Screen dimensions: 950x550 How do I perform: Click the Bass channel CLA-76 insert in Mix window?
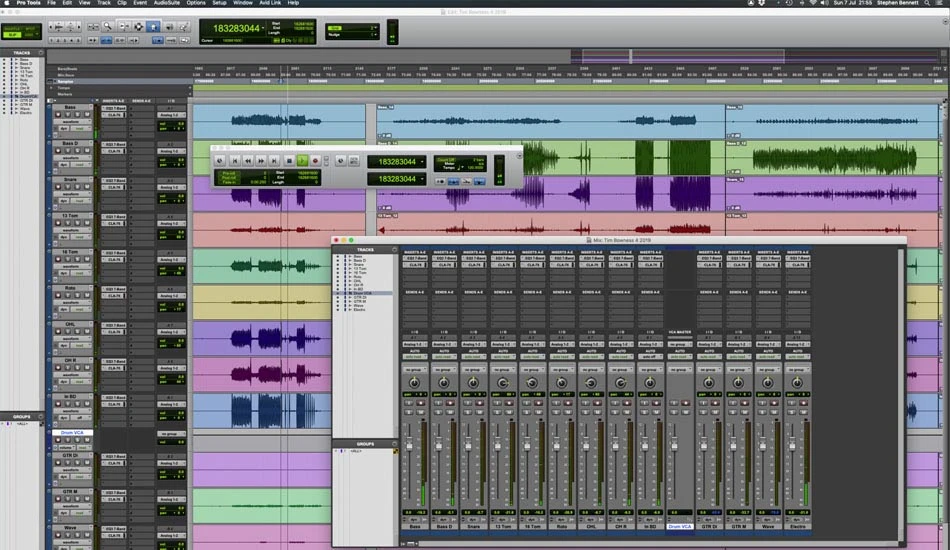click(415, 265)
